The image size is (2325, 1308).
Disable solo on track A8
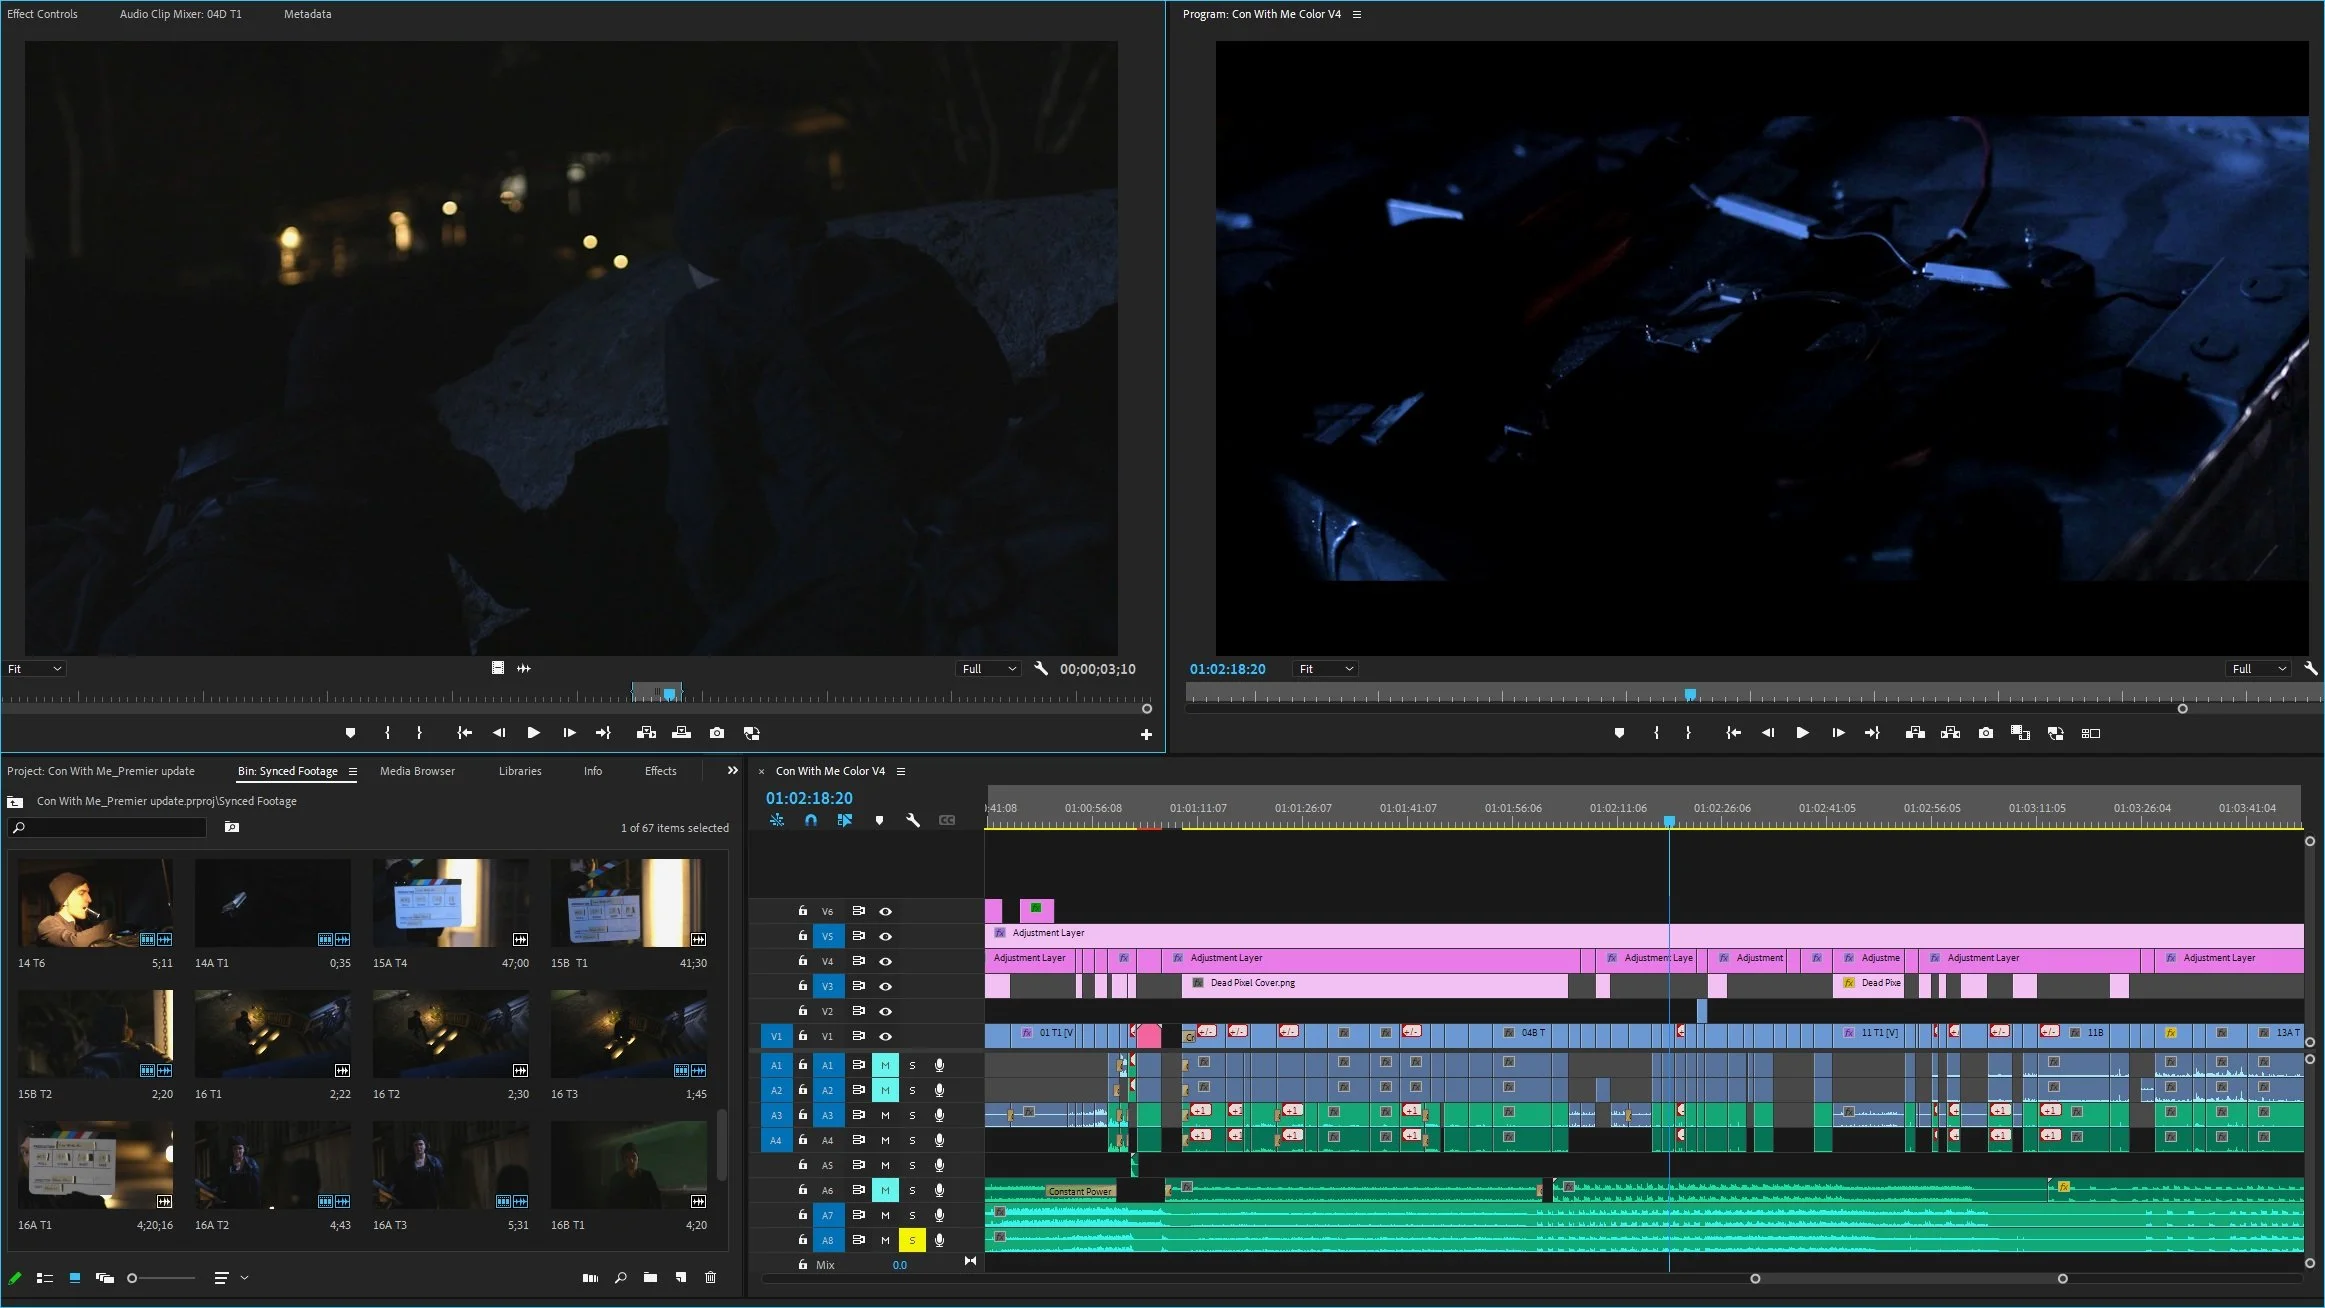pyautogui.click(x=912, y=1240)
